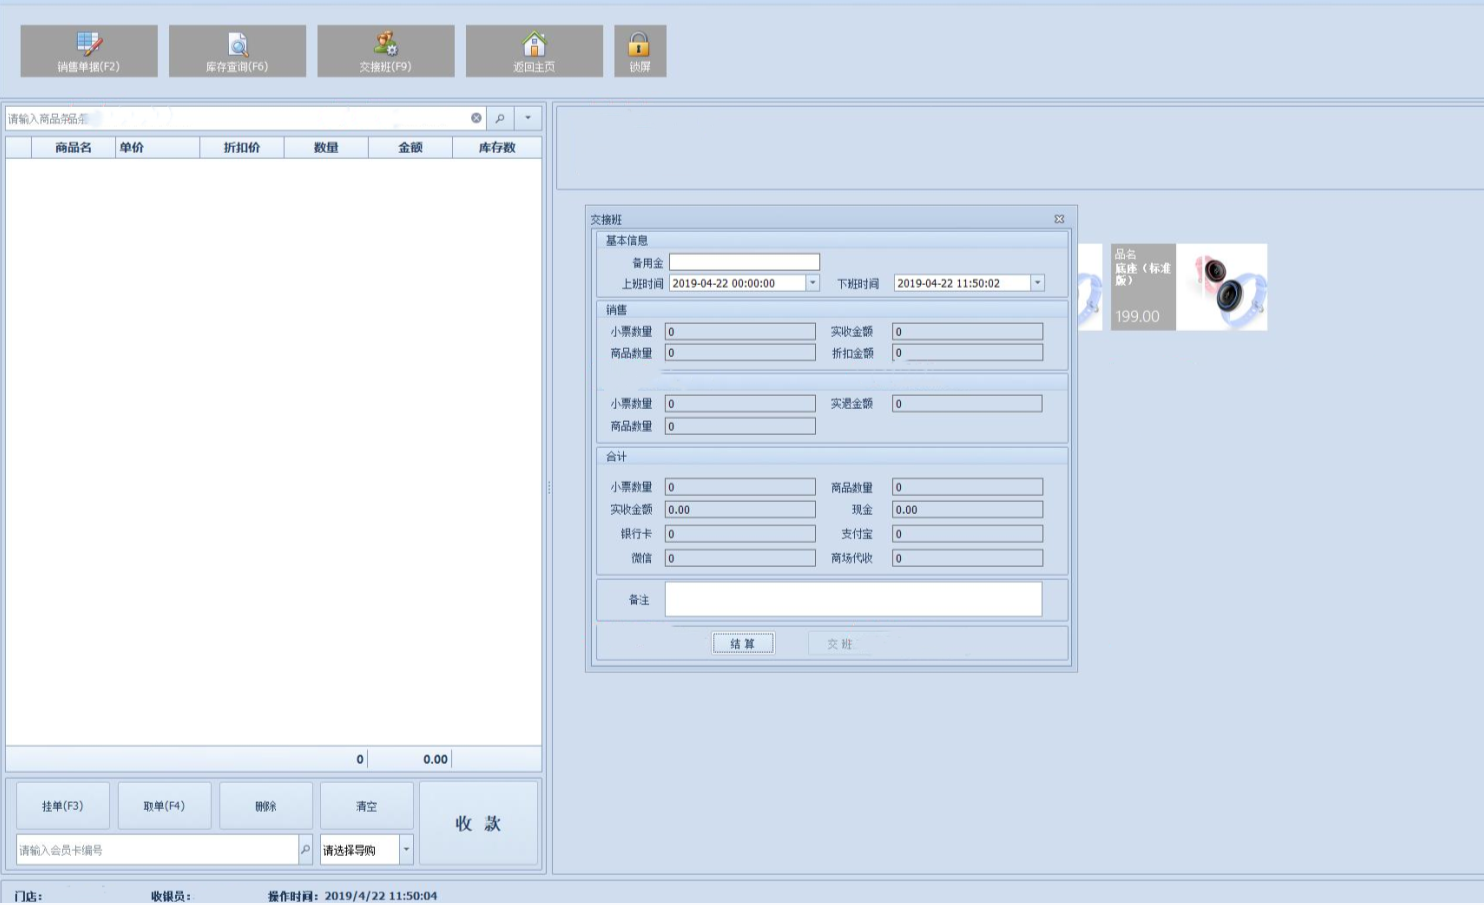Click the 结算 button in the dialog
1484x905 pixels.
tap(743, 644)
